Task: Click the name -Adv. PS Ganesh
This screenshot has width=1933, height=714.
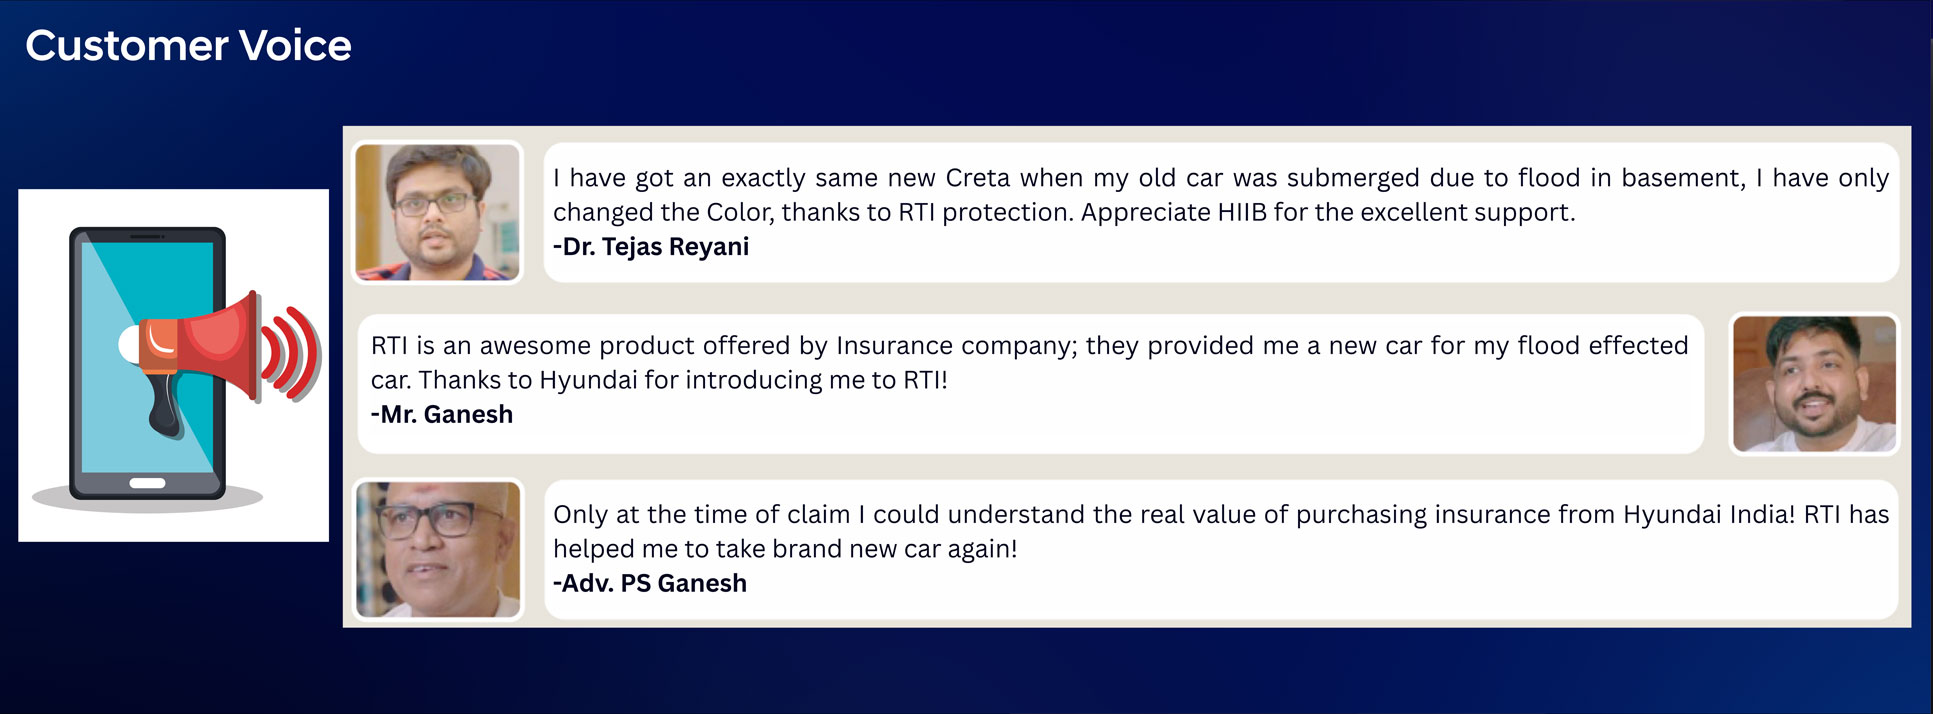Action: pyautogui.click(x=650, y=584)
